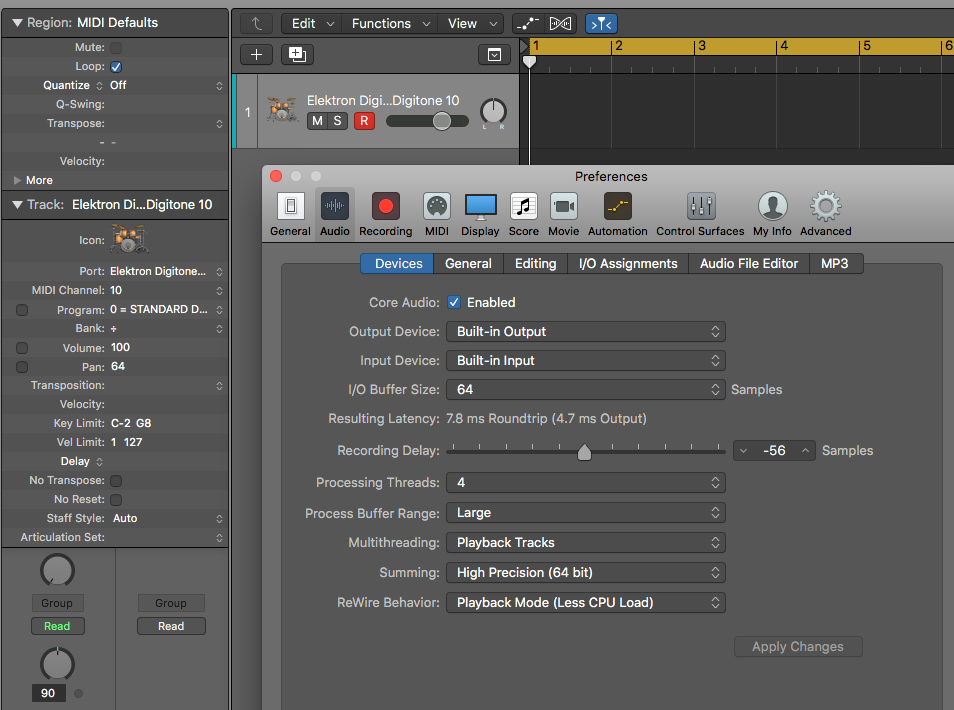Viewport: 954px width, 710px height.
Task: Enable the No Transpose checkbox
Action: point(116,481)
